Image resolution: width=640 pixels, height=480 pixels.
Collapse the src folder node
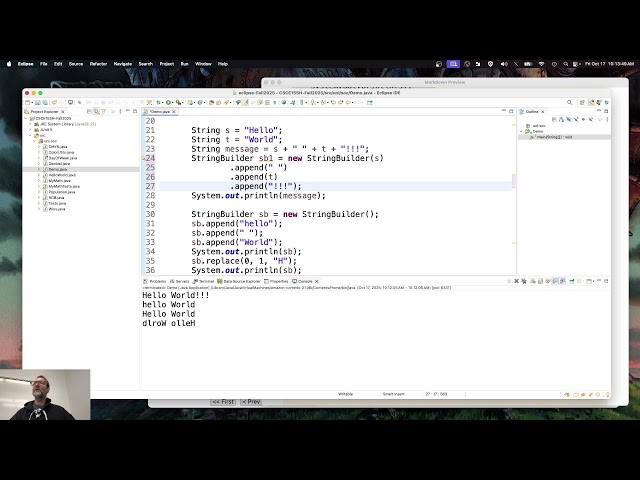tap(30, 135)
